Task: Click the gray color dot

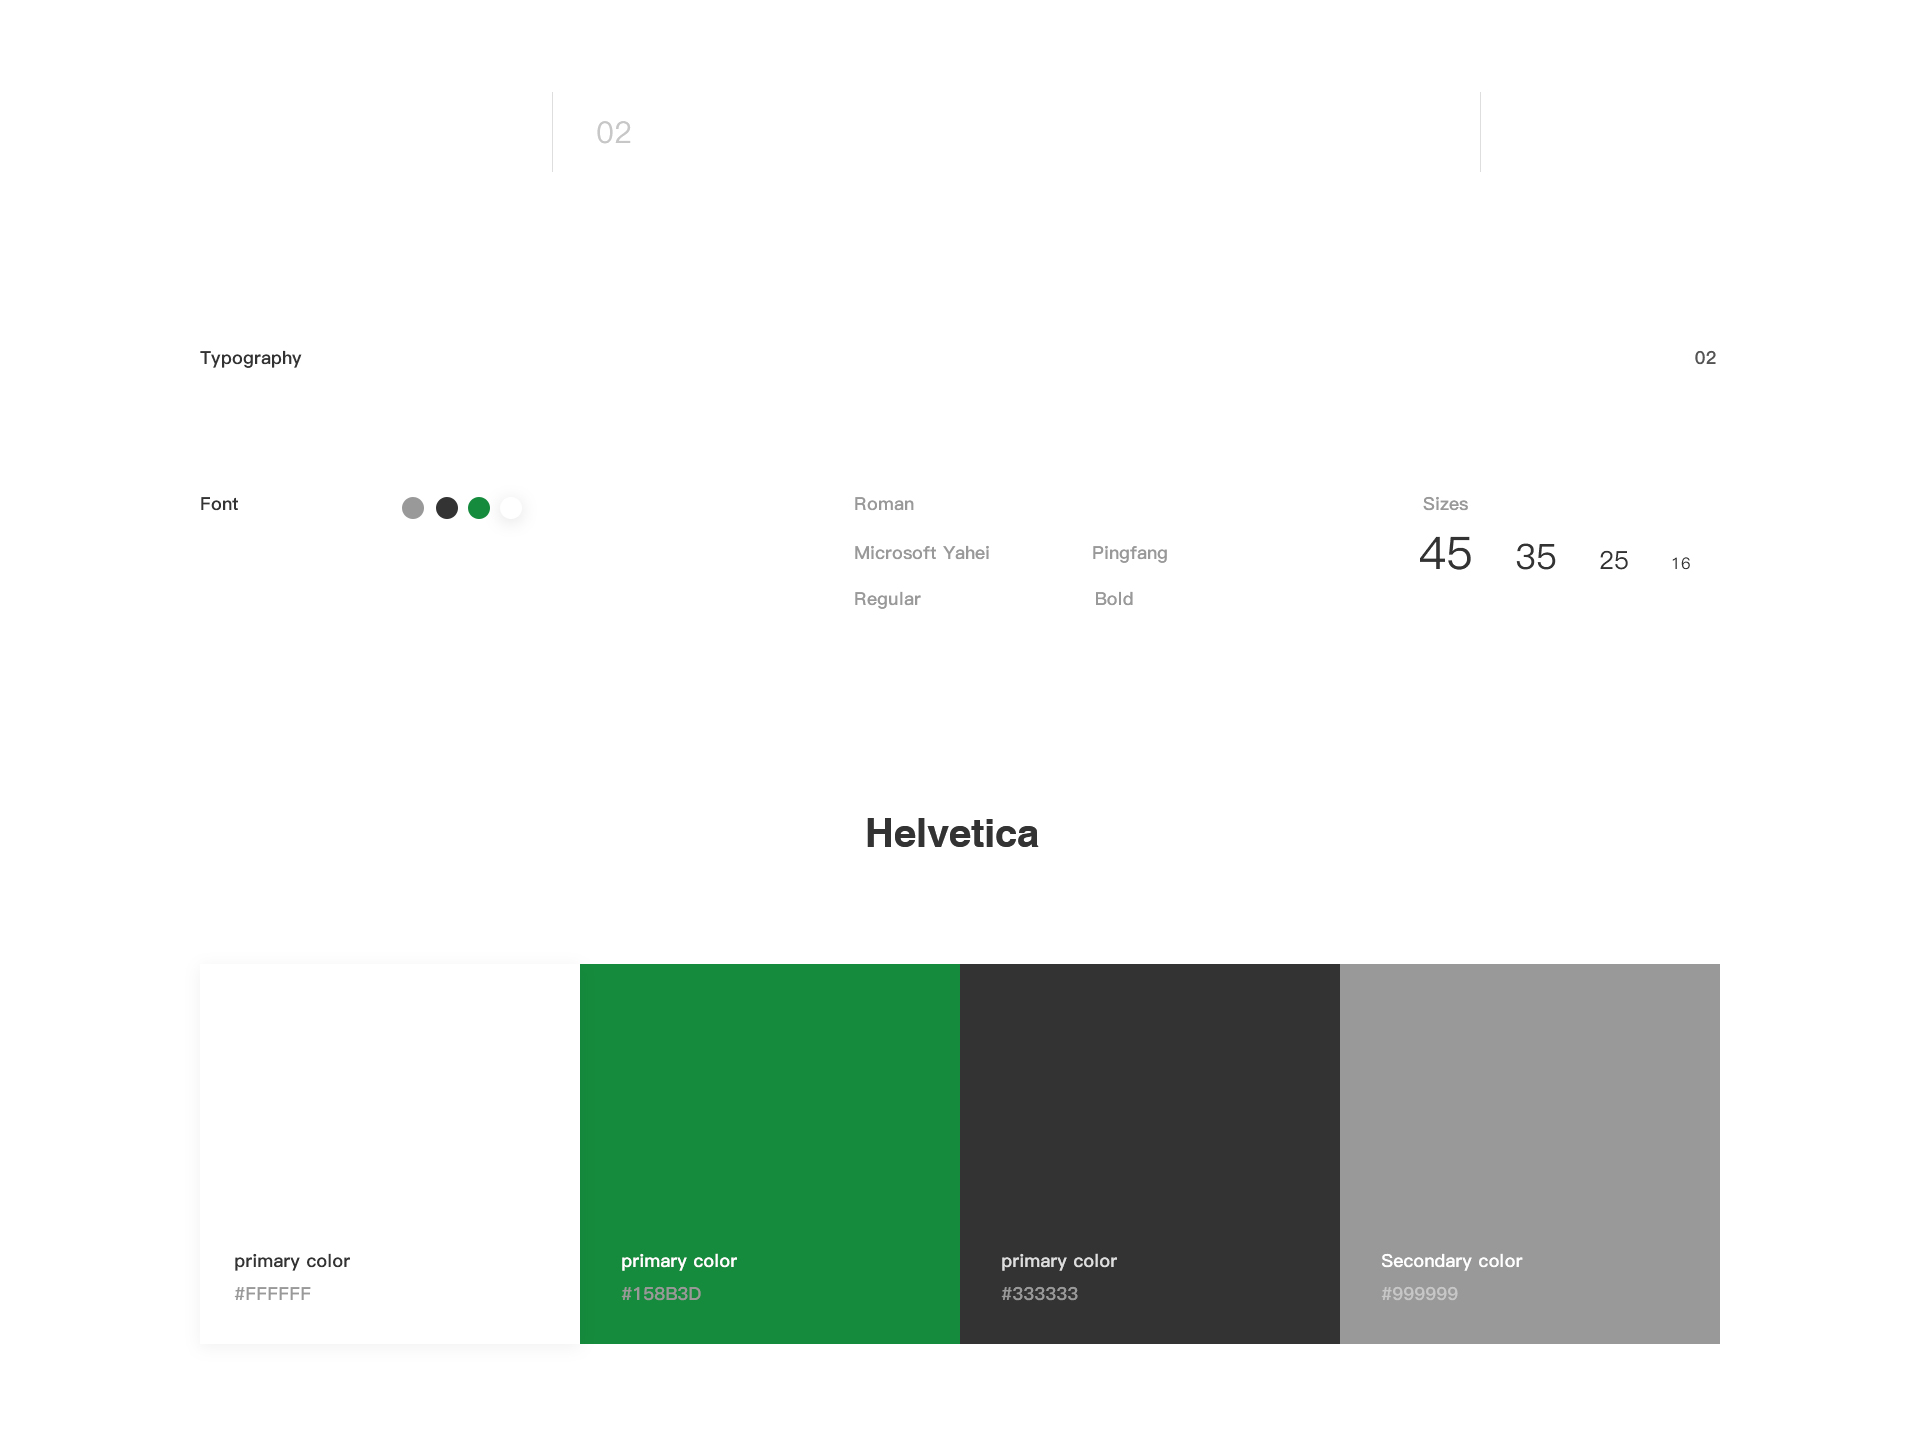Action: click(x=413, y=508)
